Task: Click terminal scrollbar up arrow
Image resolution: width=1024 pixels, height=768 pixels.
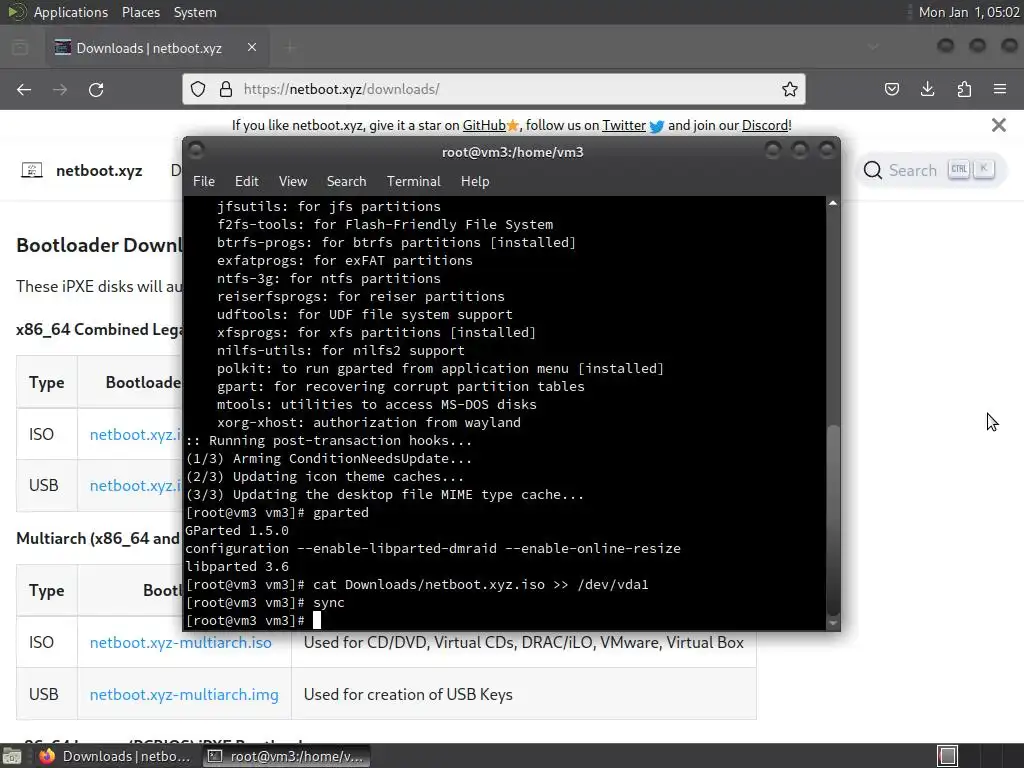Action: click(833, 203)
